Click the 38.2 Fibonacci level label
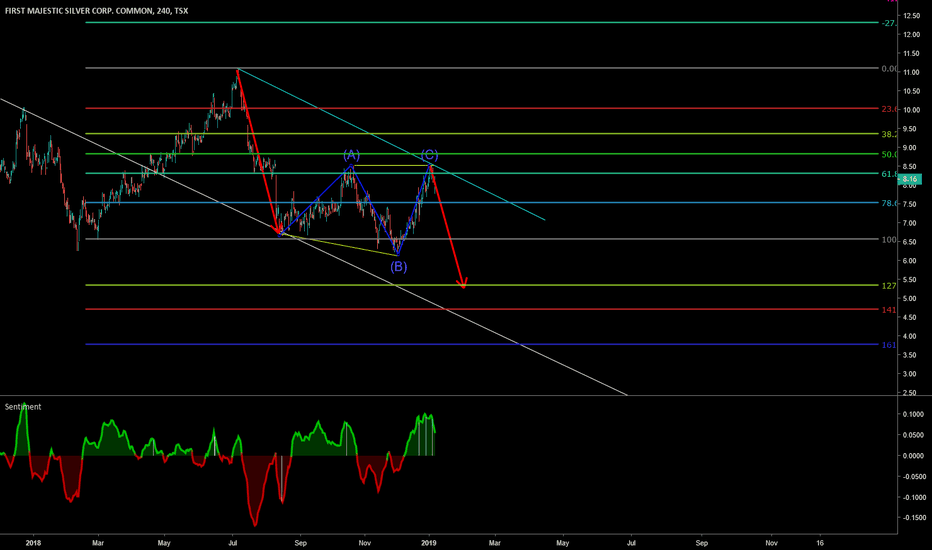932x550 pixels. pyautogui.click(x=889, y=134)
